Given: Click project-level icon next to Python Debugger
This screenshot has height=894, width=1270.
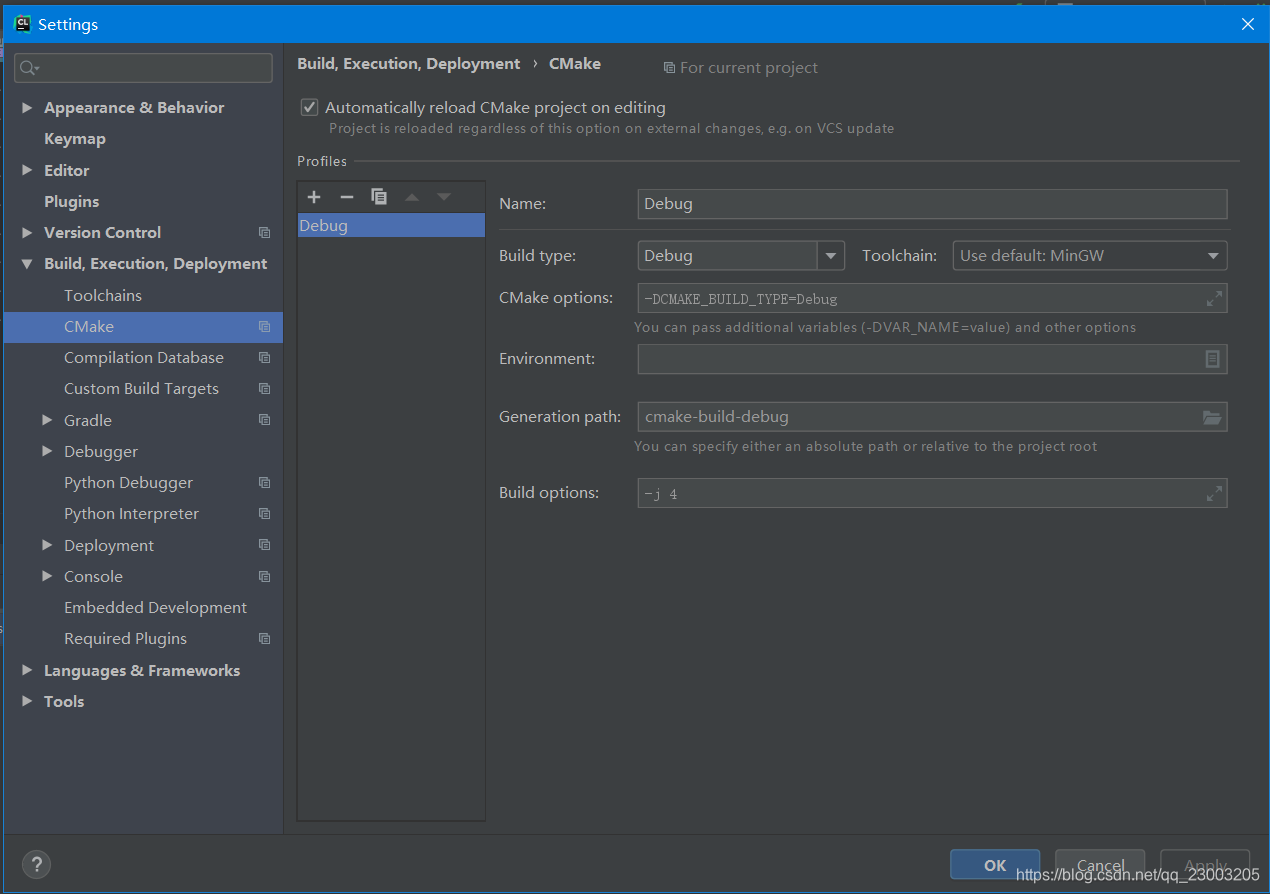Looking at the screenshot, I should 264,483.
